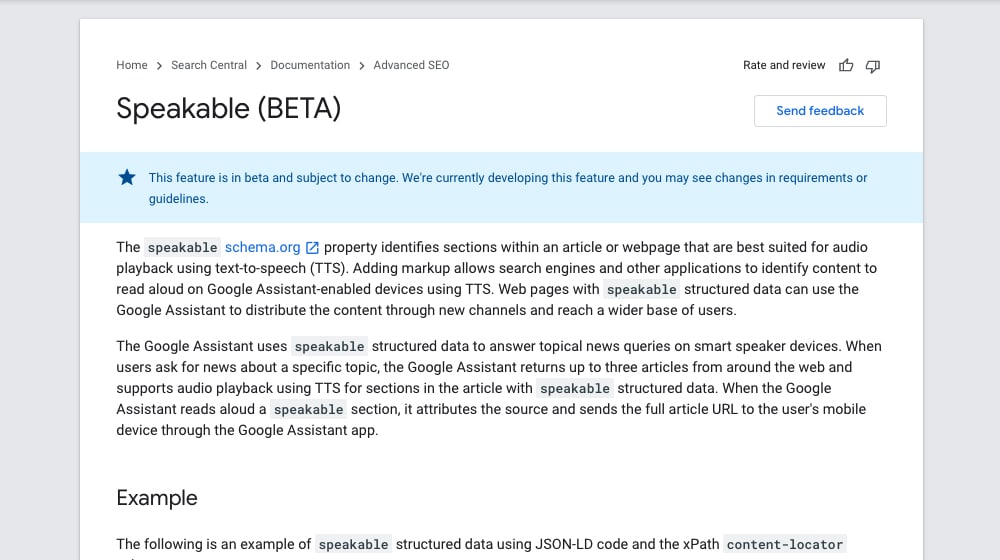Click the 'speakable' code term after 'The'
1000x560 pixels.
(182, 247)
